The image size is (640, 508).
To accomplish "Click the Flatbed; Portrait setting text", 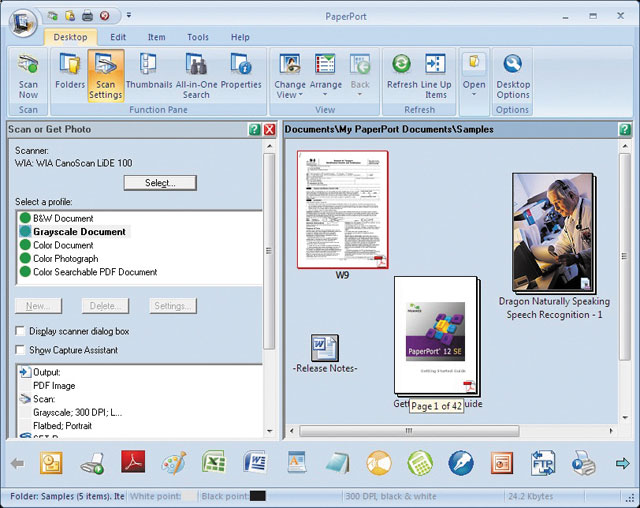I will (x=62, y=426).
